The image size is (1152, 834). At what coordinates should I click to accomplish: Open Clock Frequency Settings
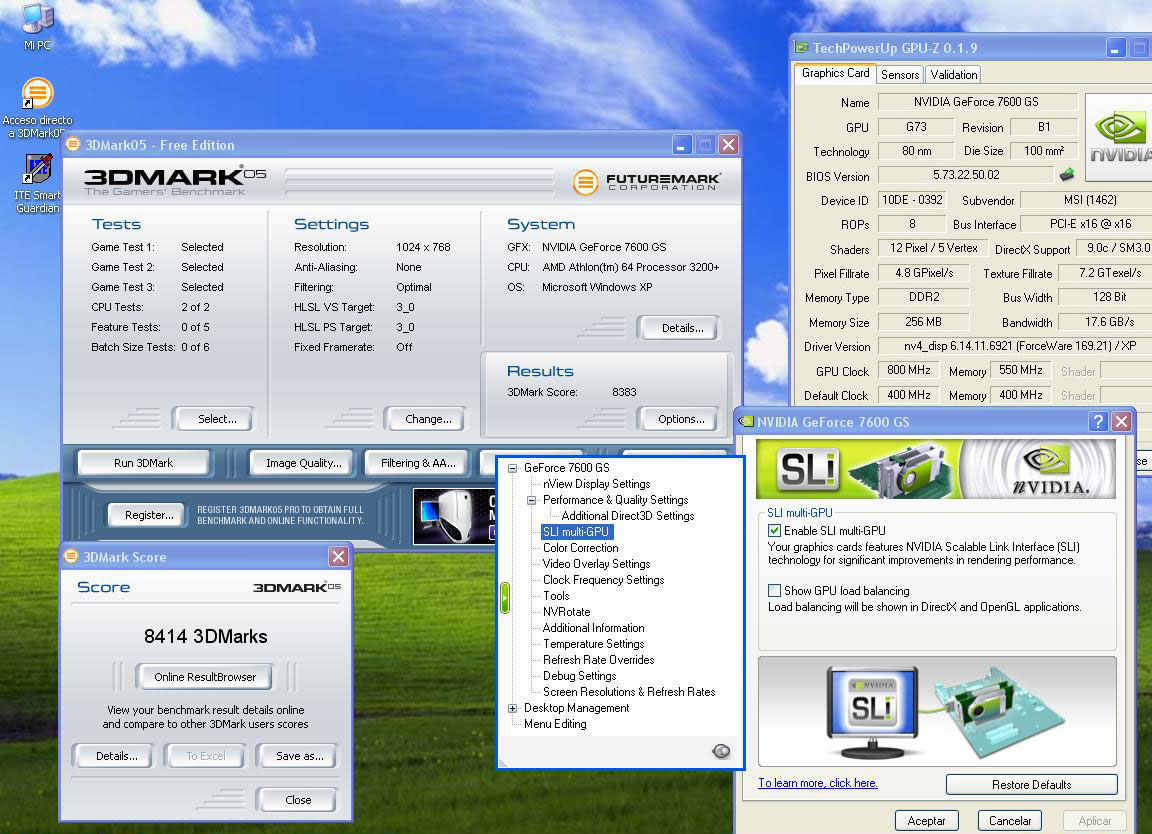point(603,580)
